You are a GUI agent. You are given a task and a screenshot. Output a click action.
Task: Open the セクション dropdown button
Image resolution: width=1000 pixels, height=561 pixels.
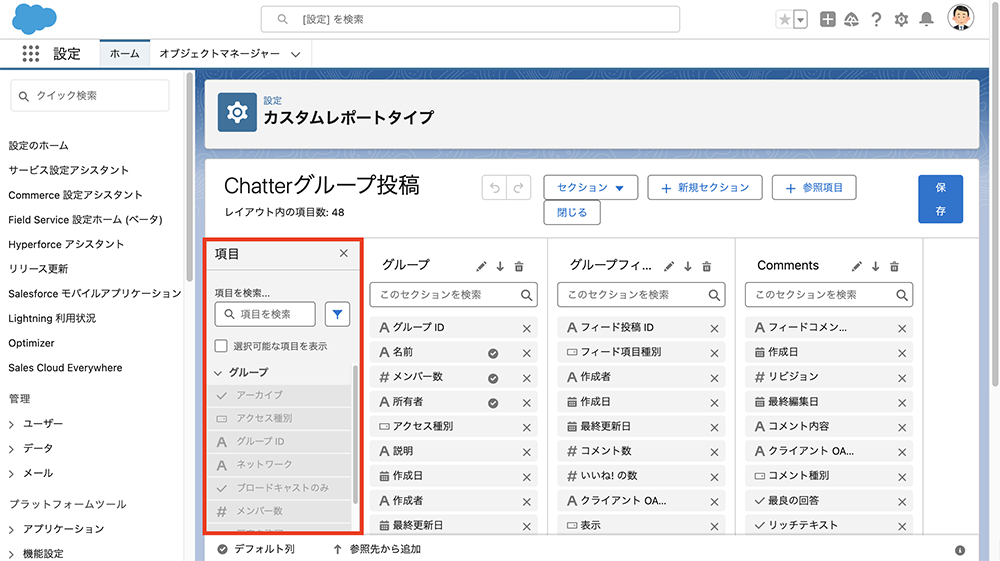pyautogui.click(x=591, y=187)
